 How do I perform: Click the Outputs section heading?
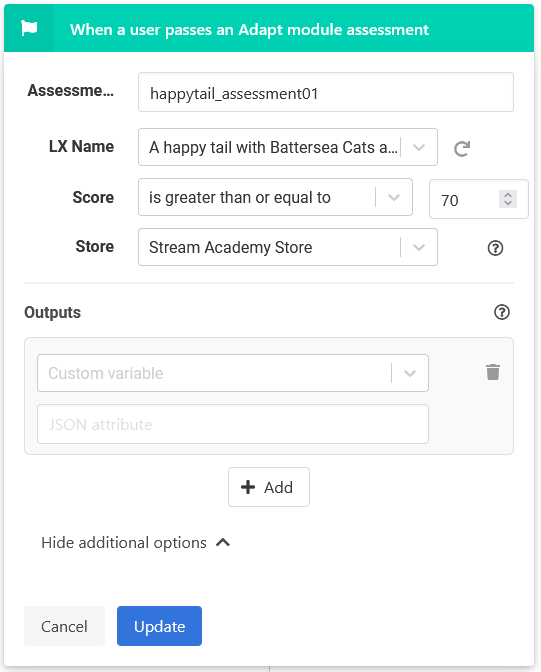52,312
